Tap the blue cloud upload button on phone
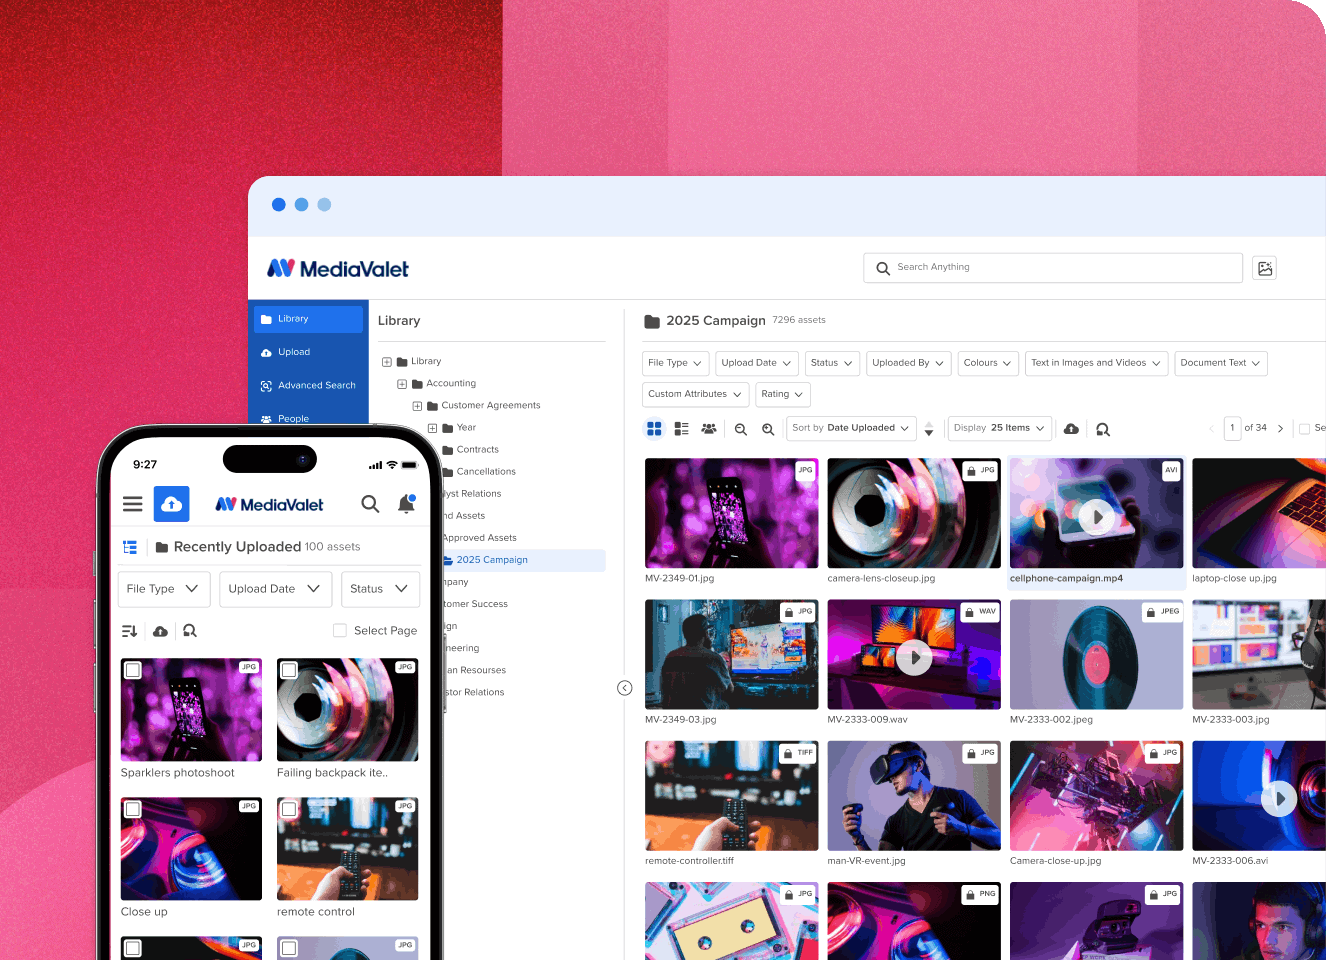Viewport: 1326px width, 960px height. pos(171,504)
